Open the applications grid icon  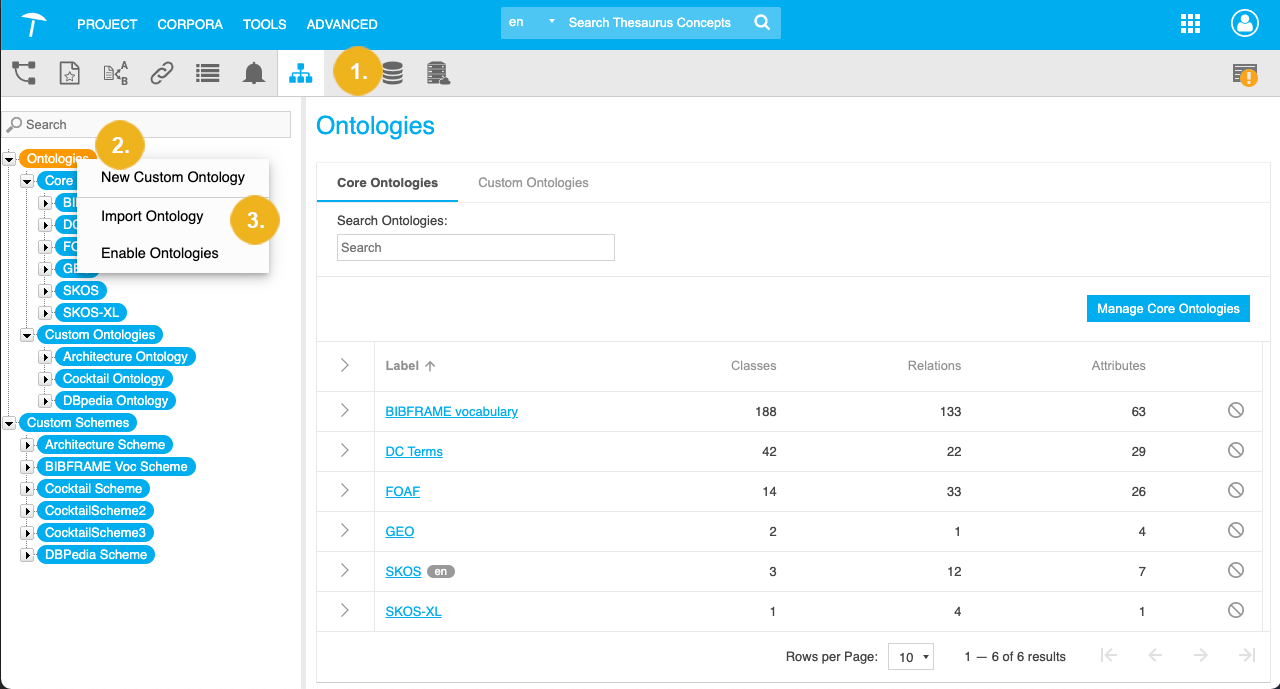click(x=1190, y=23)
